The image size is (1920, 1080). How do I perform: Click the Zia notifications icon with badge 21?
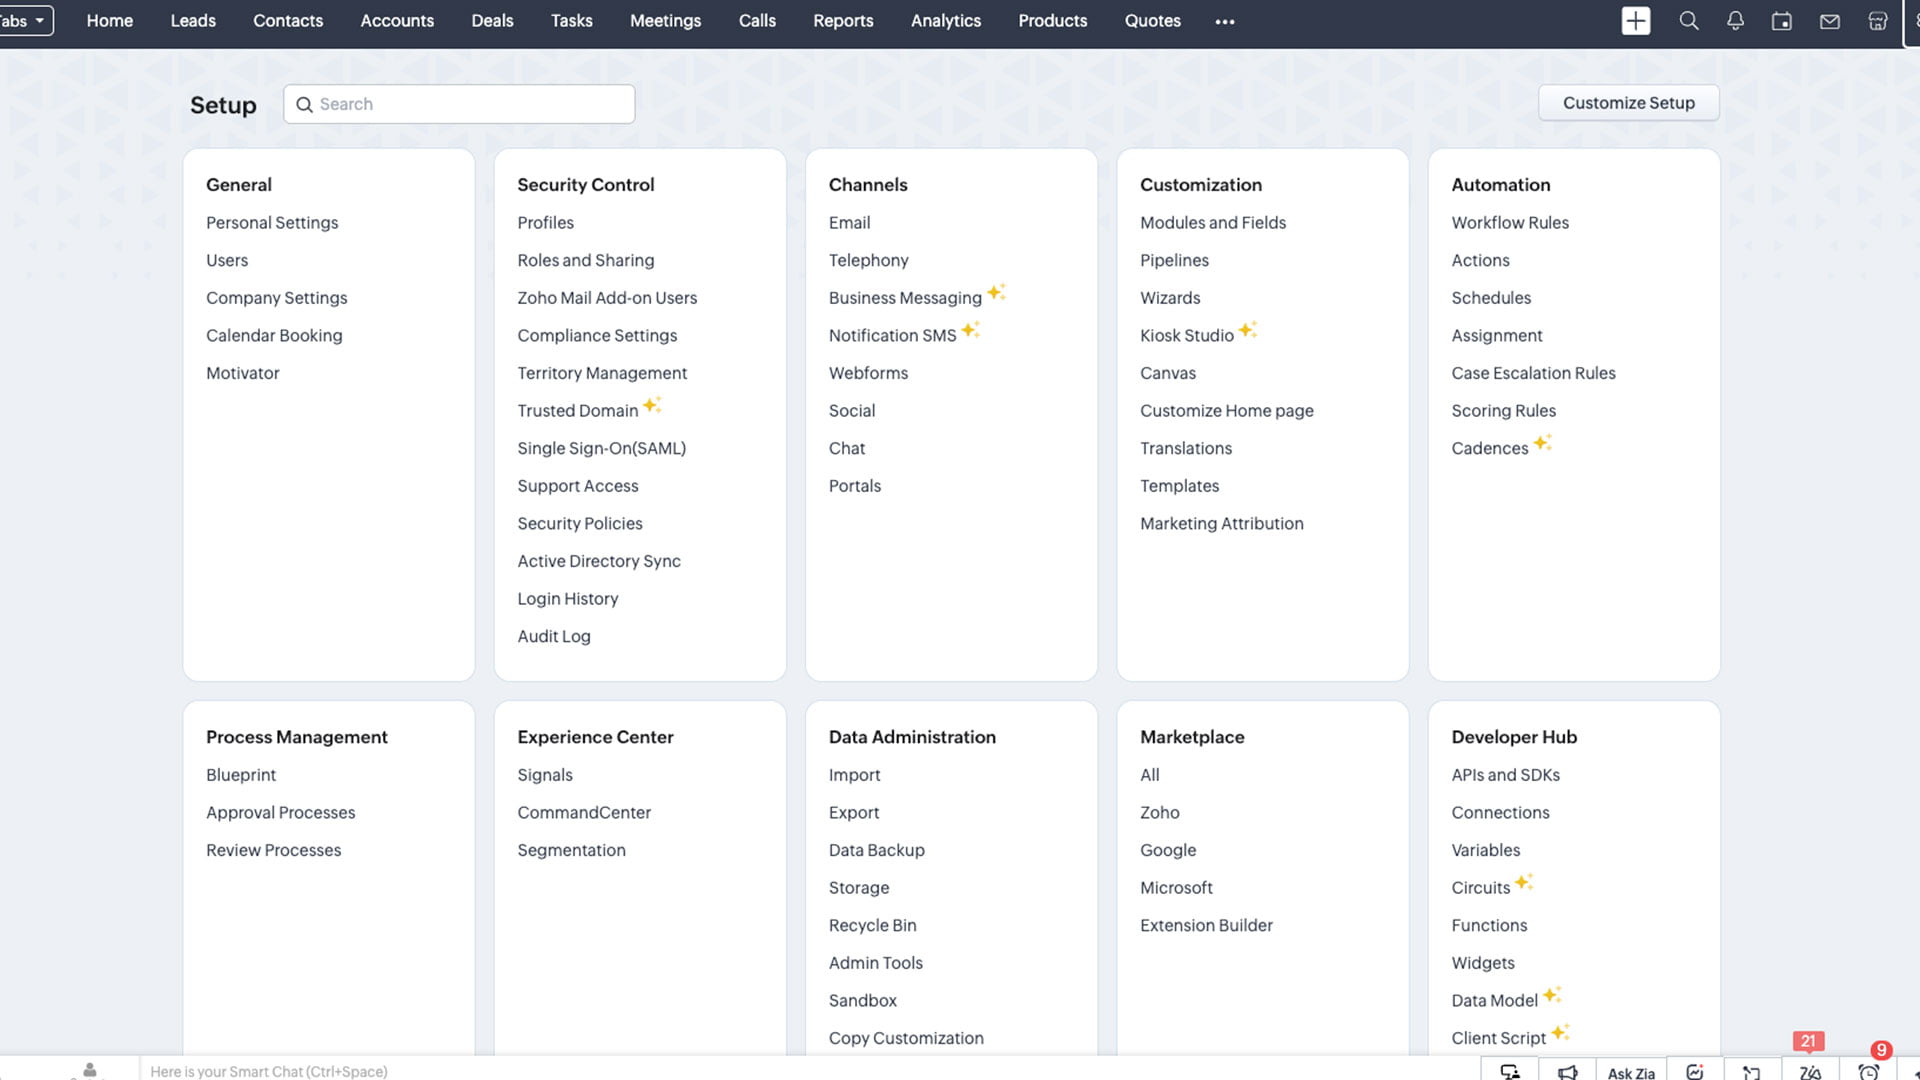(x=1810, y=1072)
